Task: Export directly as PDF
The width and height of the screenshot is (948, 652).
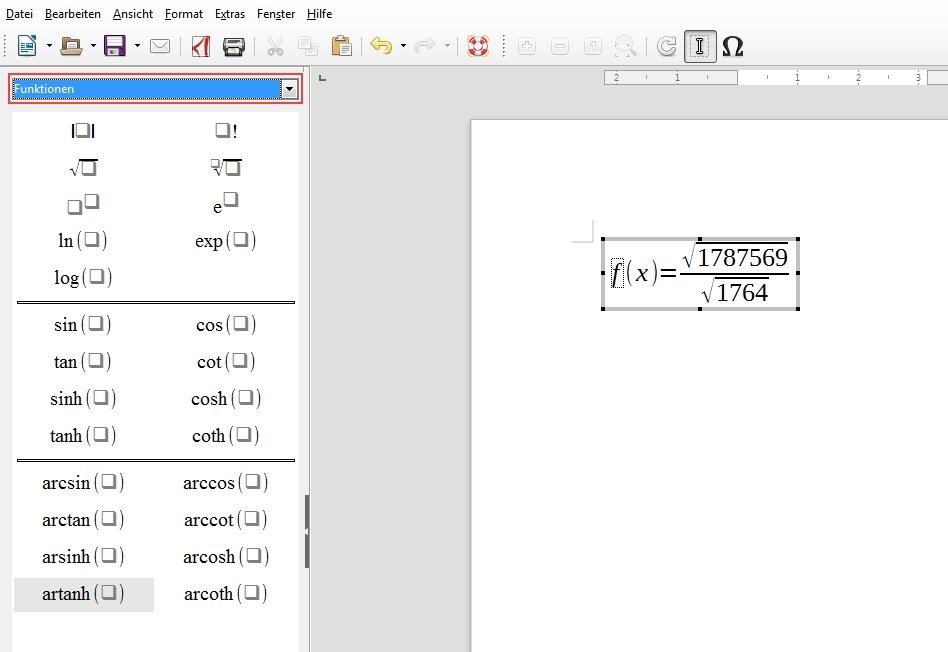Action: coord(200,46)
